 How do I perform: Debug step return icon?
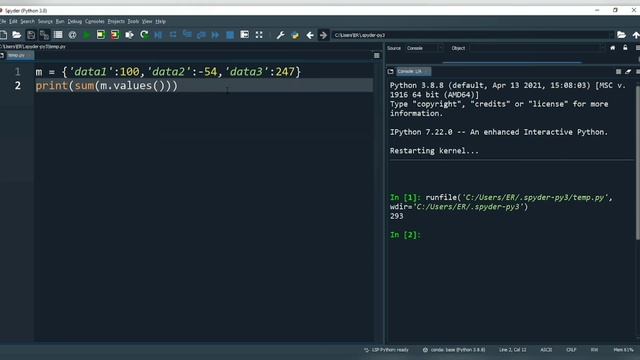pyautogui.click(x=201, y=35)
